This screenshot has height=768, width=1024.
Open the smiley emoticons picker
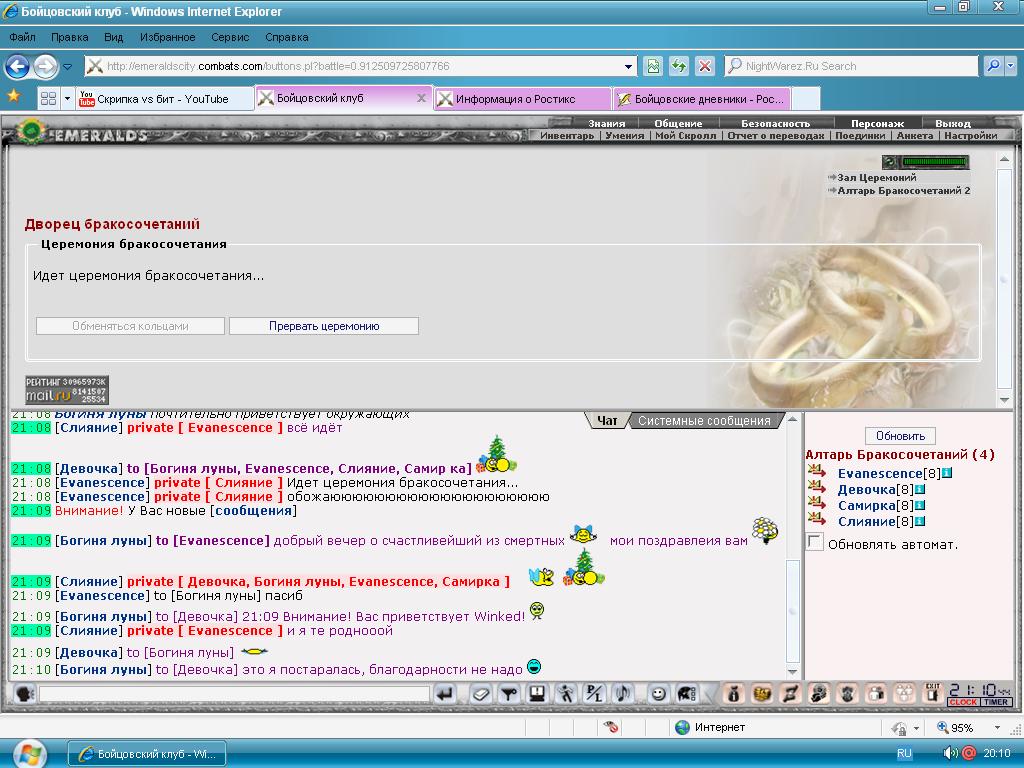658,694
